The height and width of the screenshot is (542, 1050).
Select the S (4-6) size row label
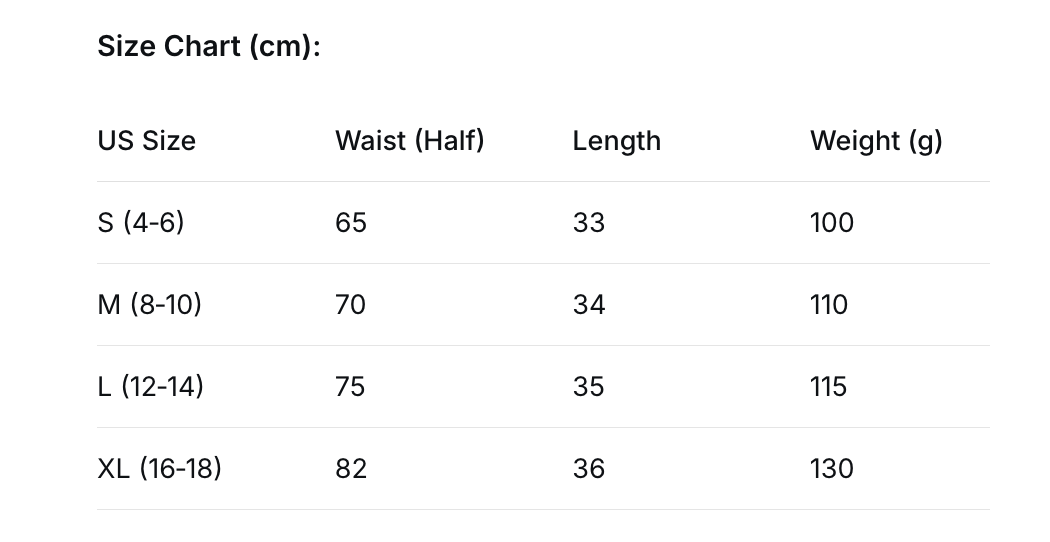click(x=141, y=222)
